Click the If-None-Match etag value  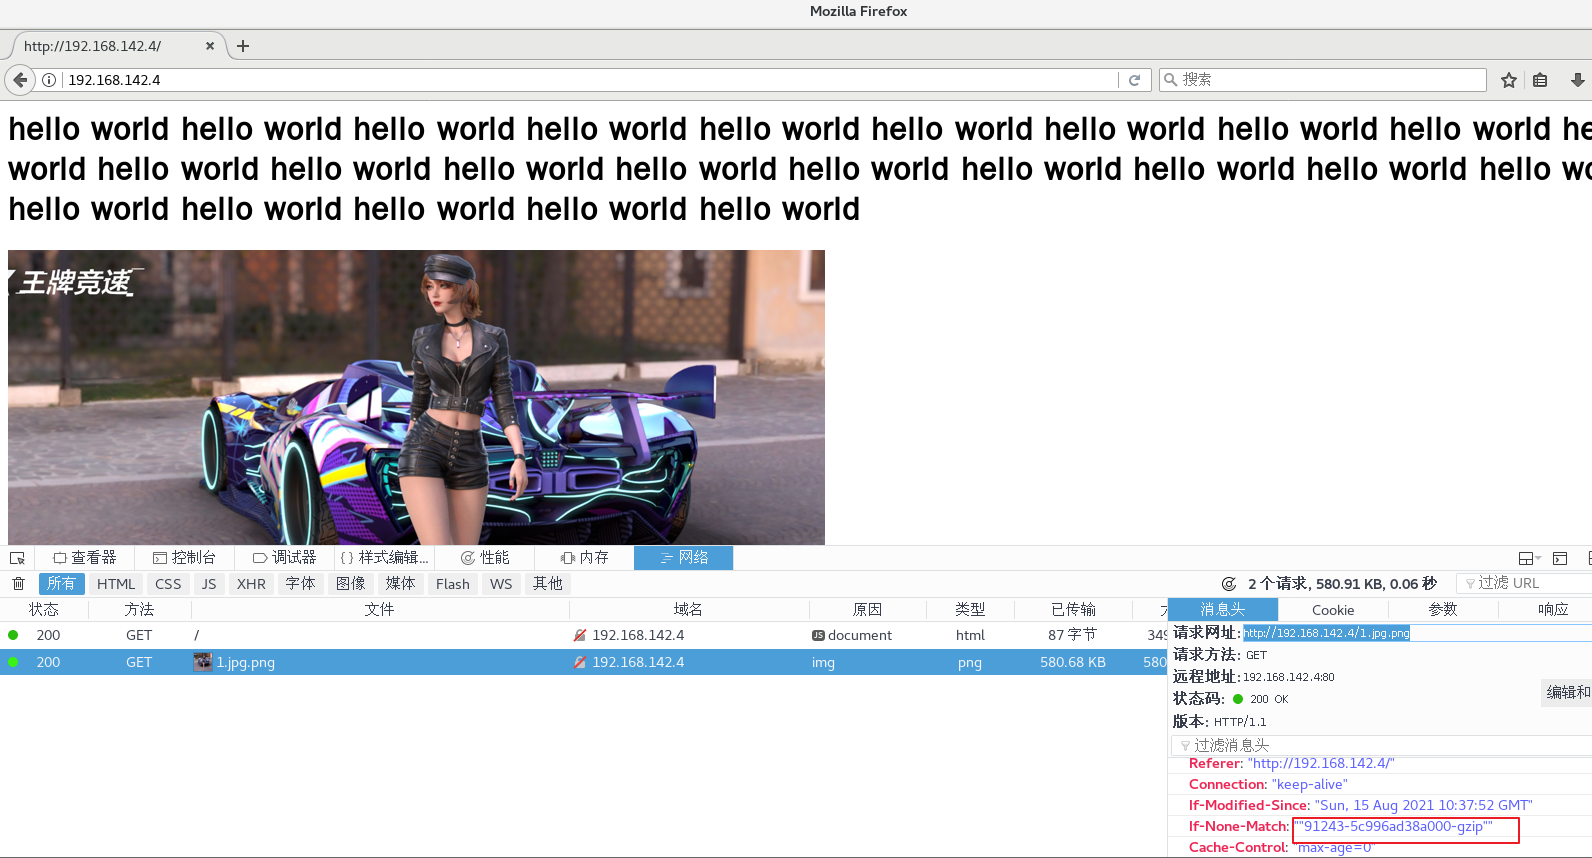pyautogui.click(x=1393, y=826)
